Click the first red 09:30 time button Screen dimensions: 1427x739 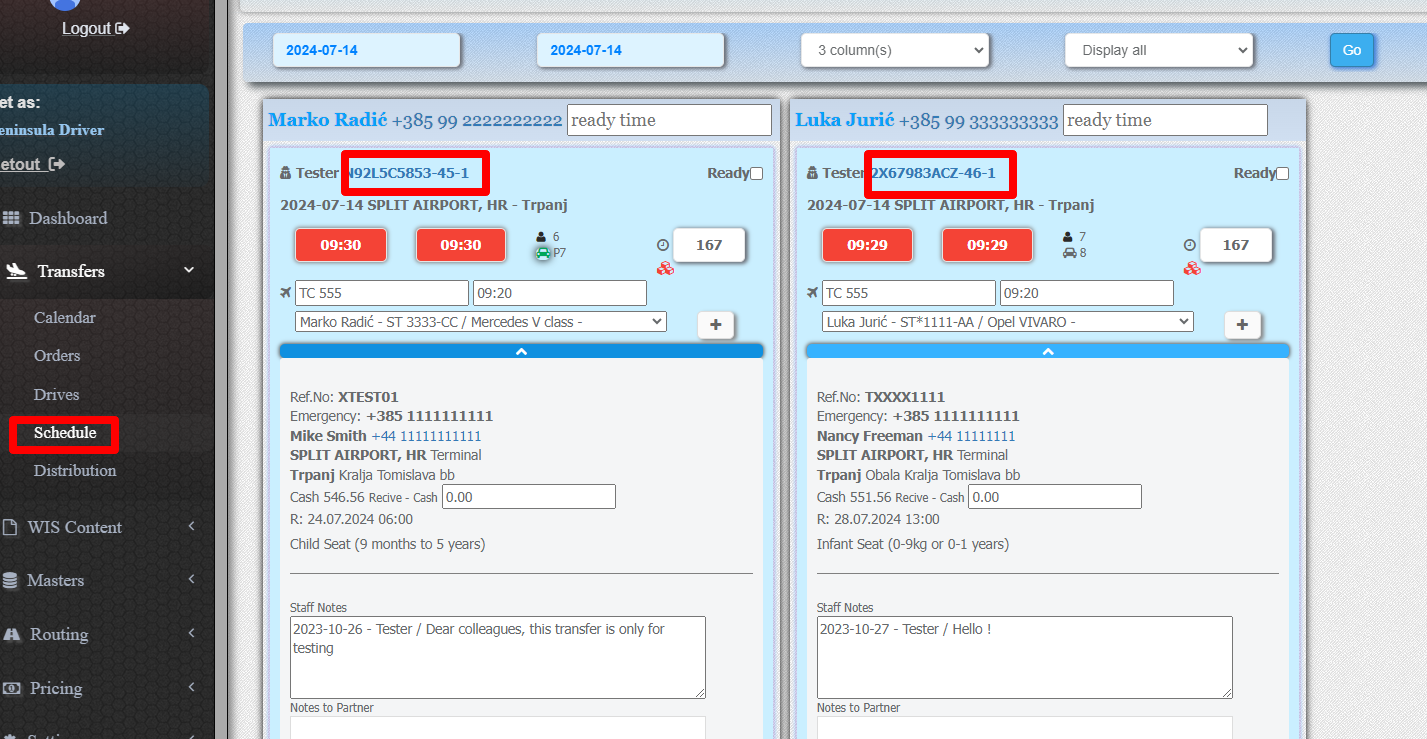coord(340,245)
